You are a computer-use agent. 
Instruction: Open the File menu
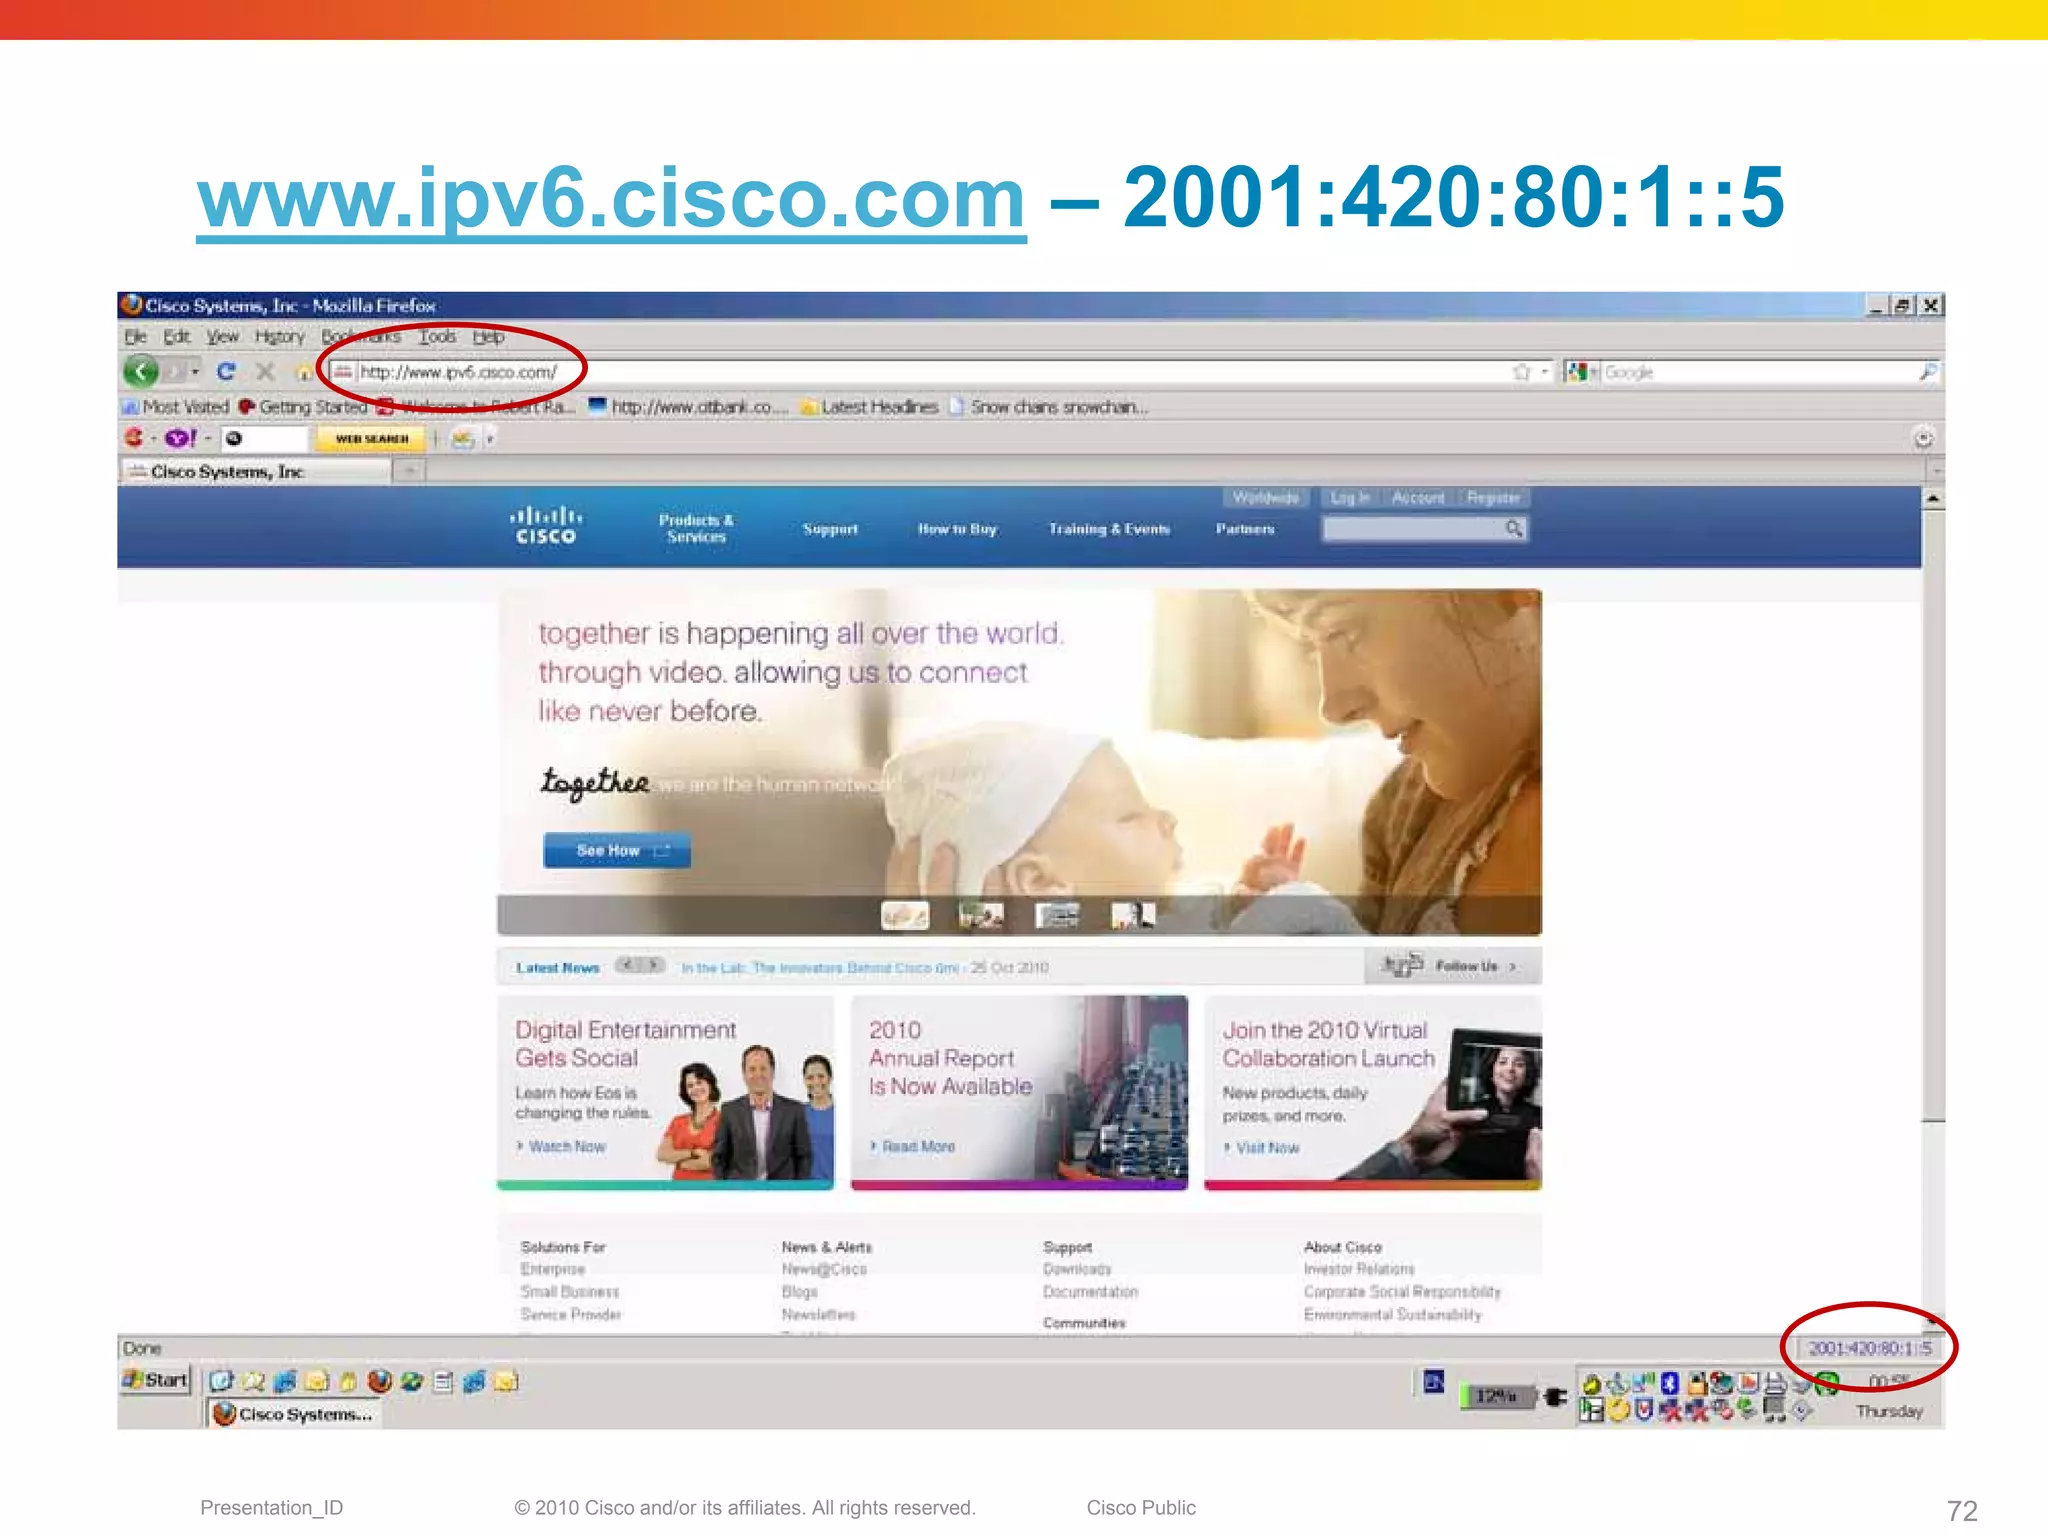click(135, 337)
